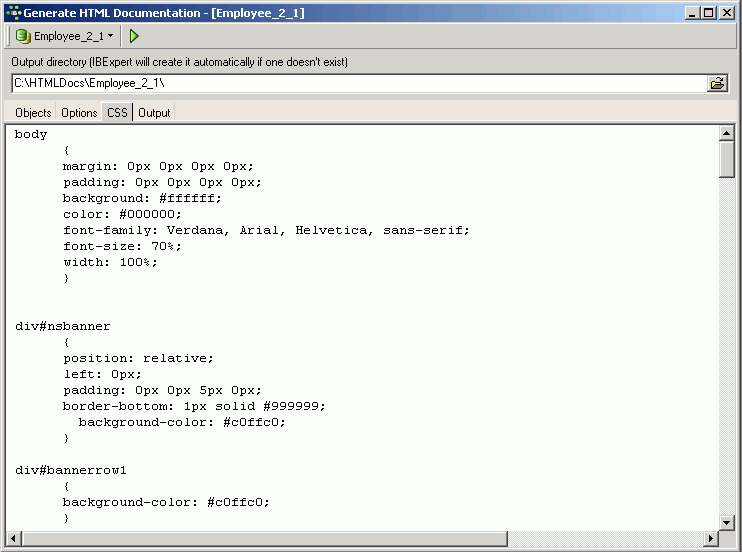Click the horizontal scrollbar left arrow
The image size is (742, 552).
(13, 539)
